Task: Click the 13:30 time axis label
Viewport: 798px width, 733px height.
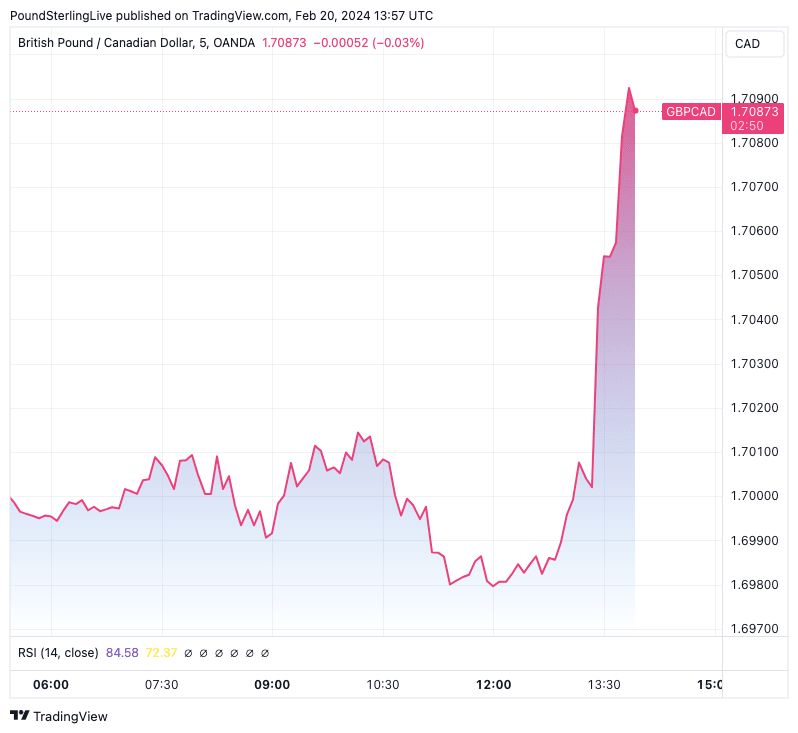Action: coord(604,685)
